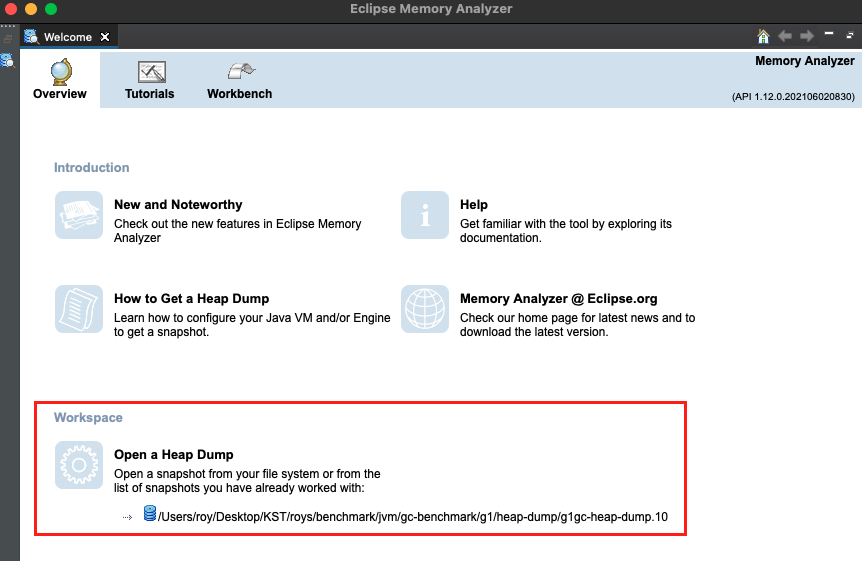Switch to the Overview label
862x561 pixels.
point(60,94)
